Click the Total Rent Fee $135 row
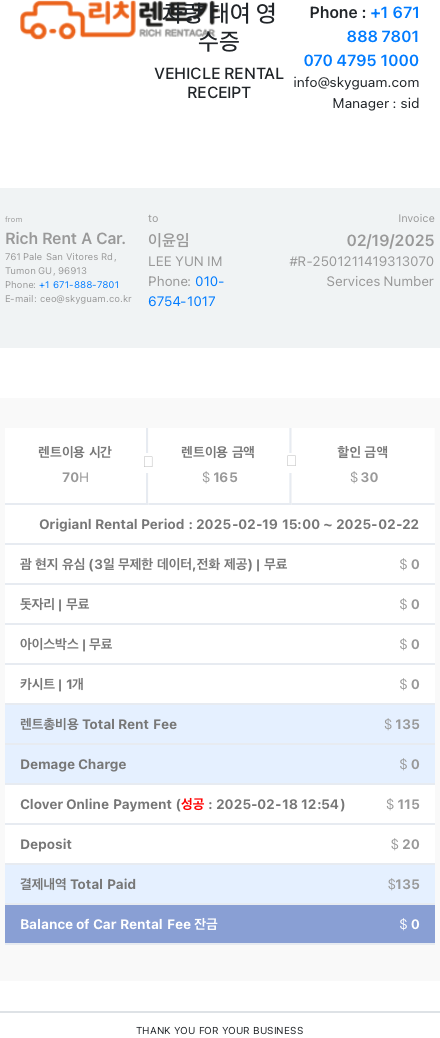This screenshot has width=440, height=1038. 220,724
